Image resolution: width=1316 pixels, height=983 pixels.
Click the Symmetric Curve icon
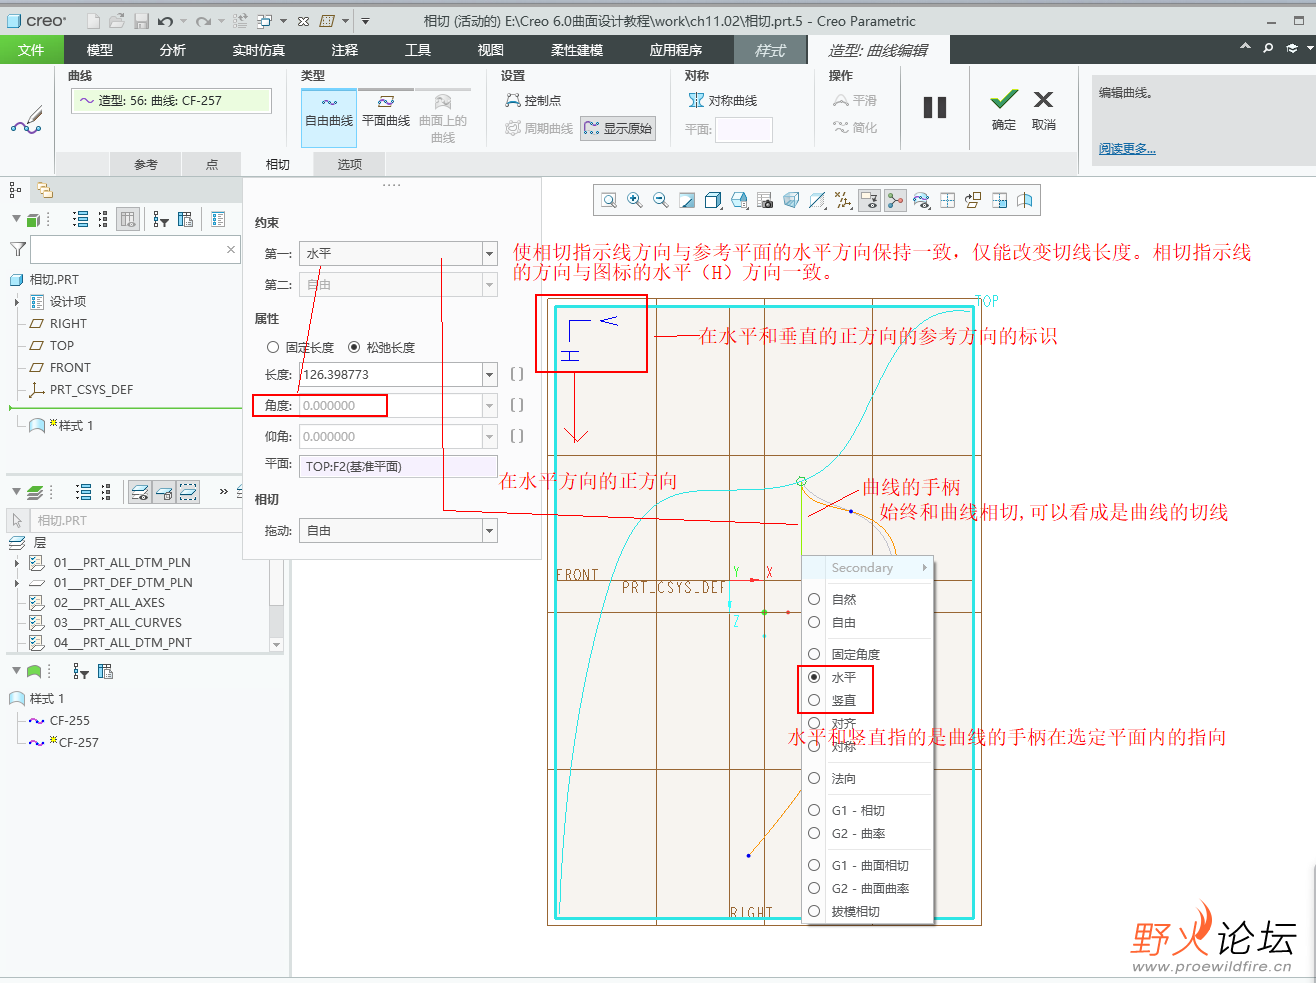tap(722, 100)
